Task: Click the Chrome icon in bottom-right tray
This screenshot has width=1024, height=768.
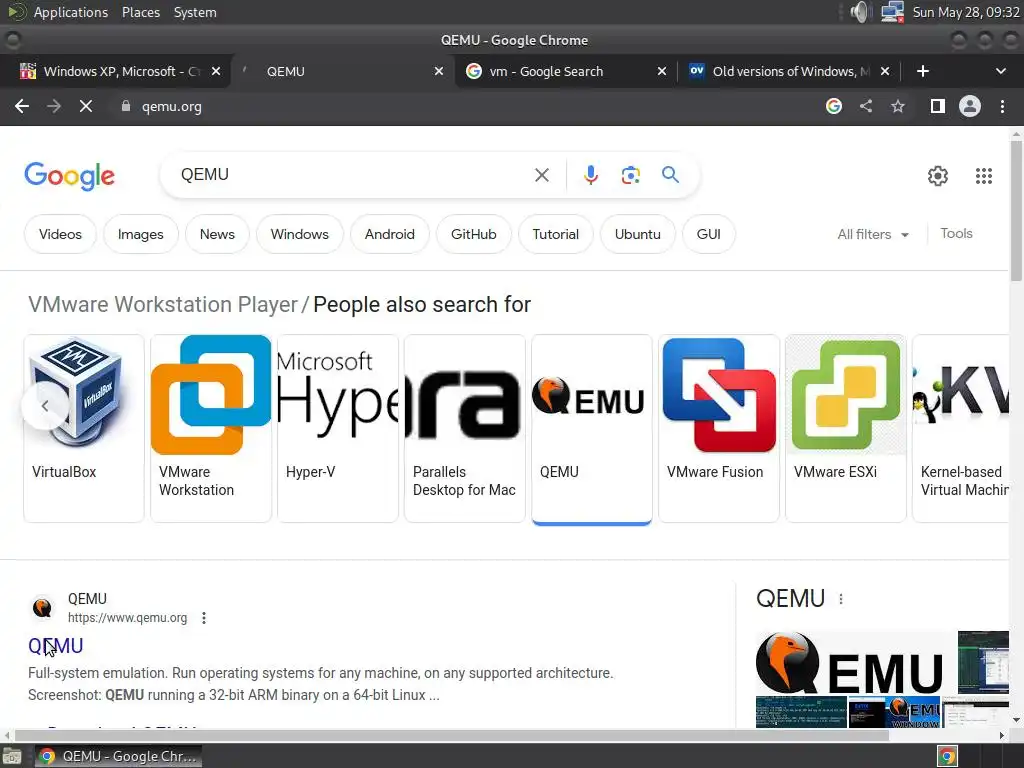Action: [x=948, y=756]
